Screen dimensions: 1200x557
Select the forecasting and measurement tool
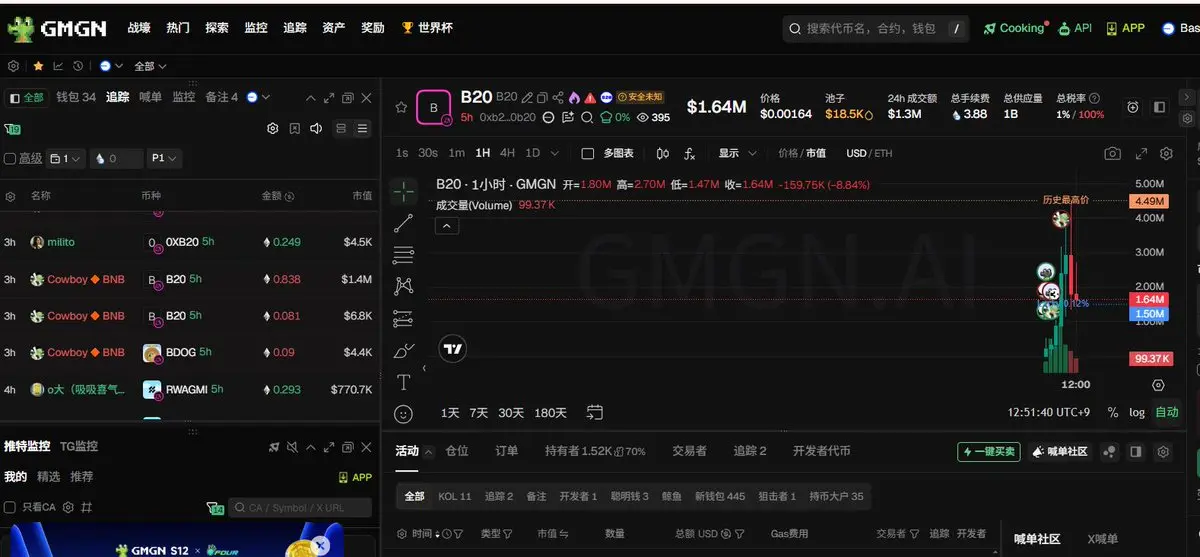pyautogui.click(x=404, y=319)
